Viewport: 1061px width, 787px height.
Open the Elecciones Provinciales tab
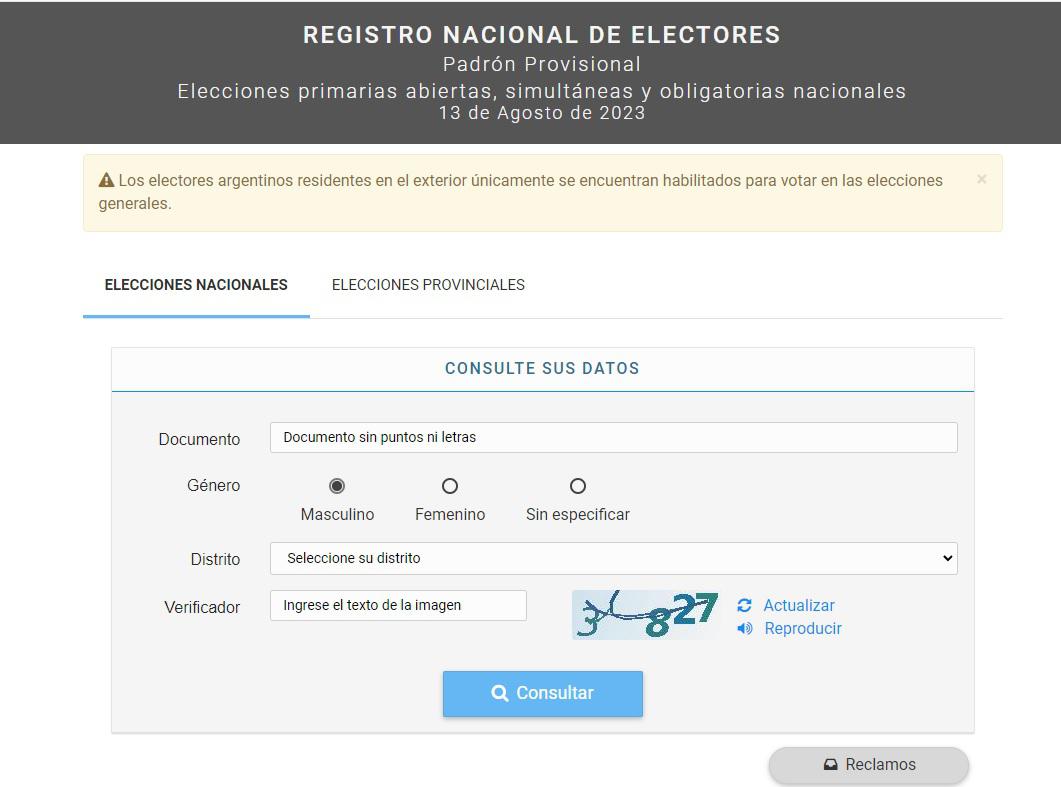point(428,285)
